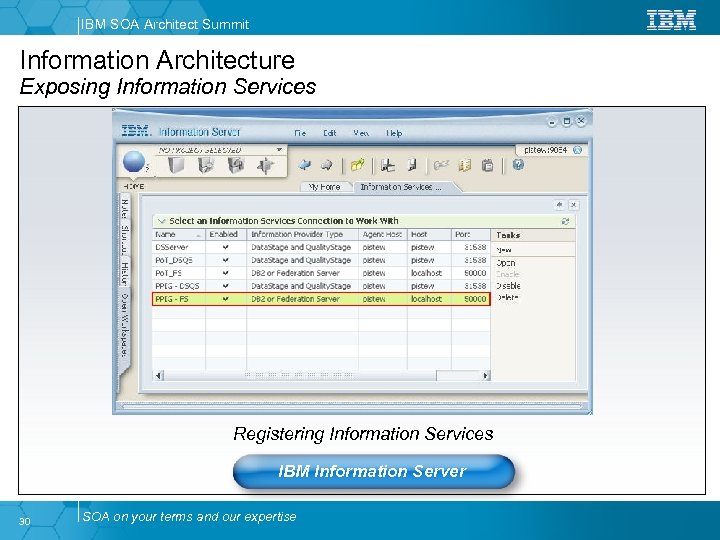This screenshot has height=540, width=720.
Task: Click the Delete task link
Action: pos(507,297)
